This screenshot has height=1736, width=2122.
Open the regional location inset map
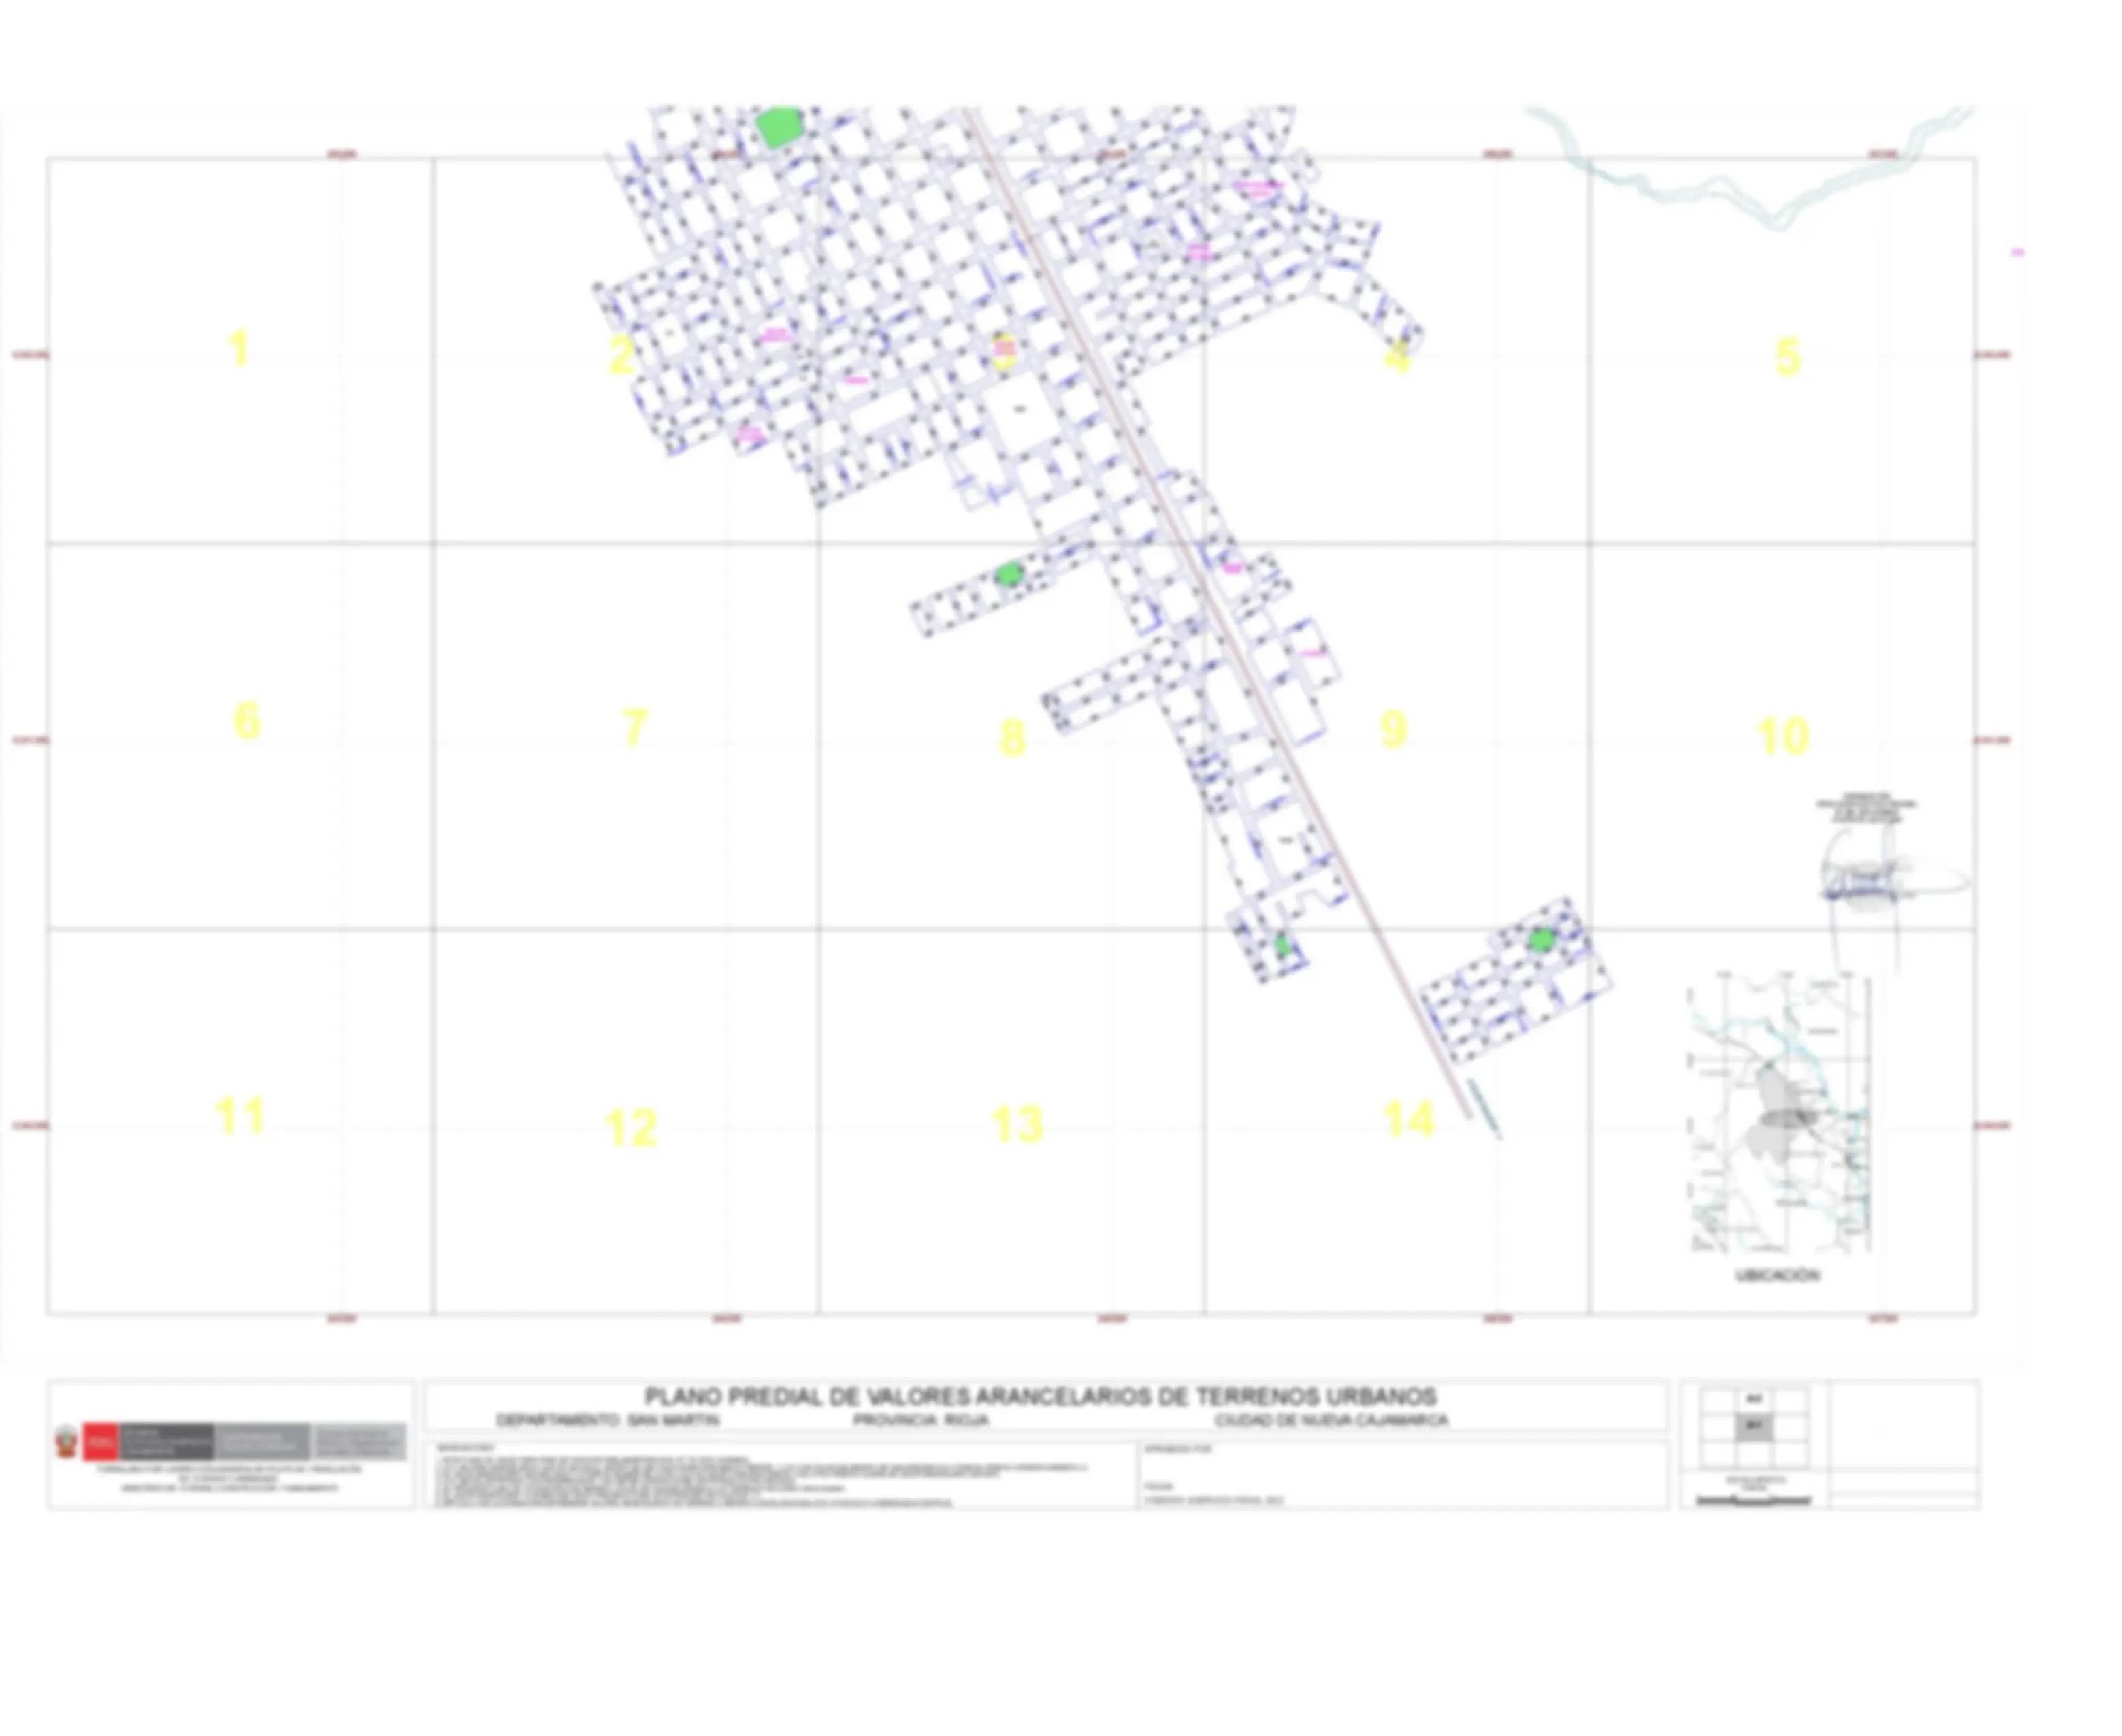tap(1778, 1112)
